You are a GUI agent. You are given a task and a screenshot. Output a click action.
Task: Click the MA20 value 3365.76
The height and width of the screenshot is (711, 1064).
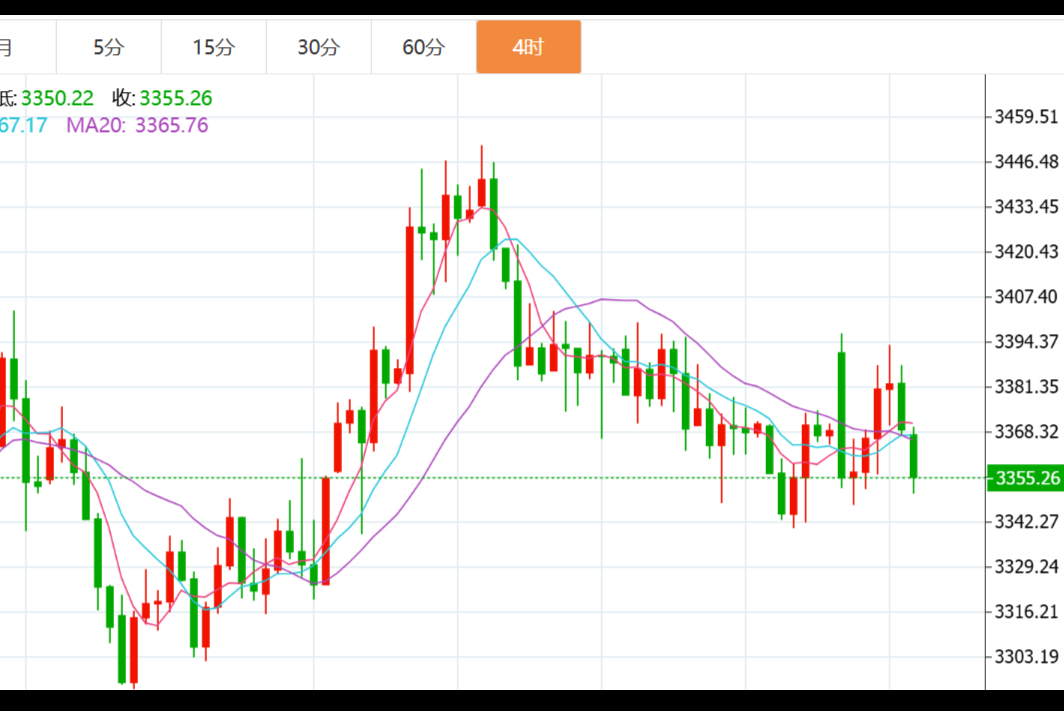pos(172,126)
